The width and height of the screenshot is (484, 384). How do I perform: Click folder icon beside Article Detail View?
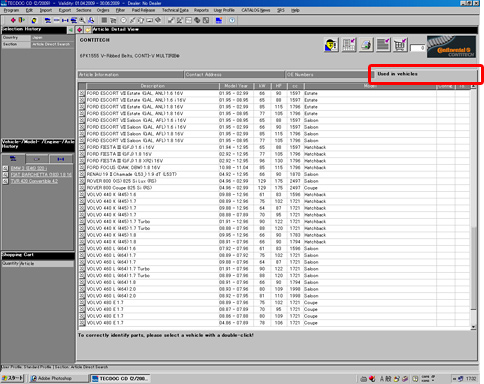pos(87,30)
